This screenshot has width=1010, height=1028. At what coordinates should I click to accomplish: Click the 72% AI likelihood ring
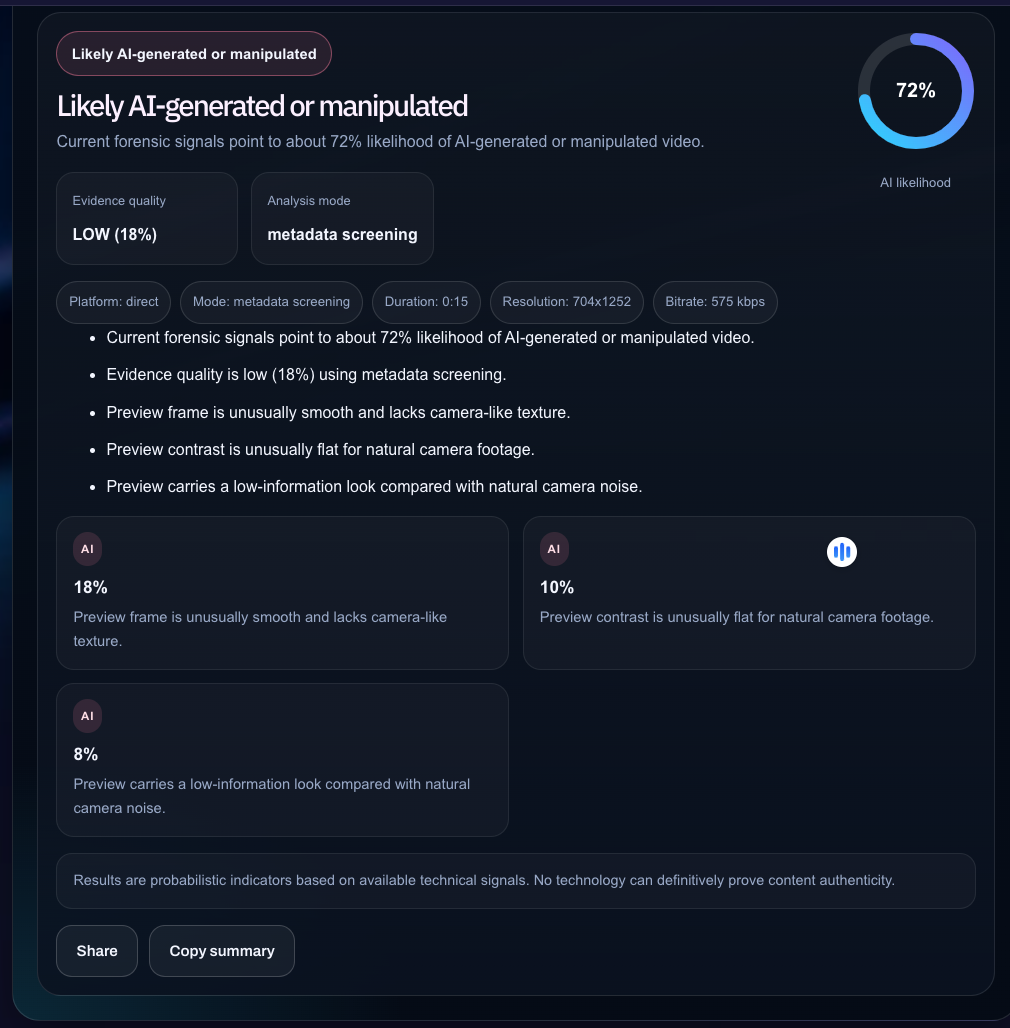coord(915,91)
